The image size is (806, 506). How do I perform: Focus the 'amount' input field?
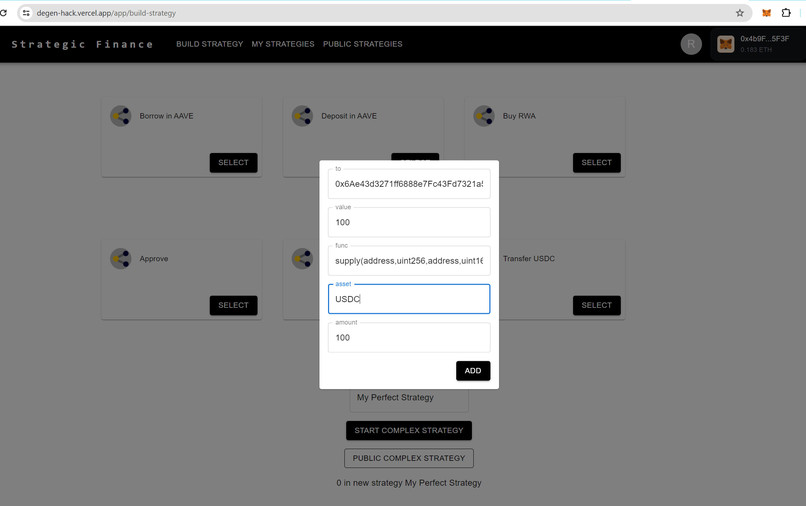[409, 337]
